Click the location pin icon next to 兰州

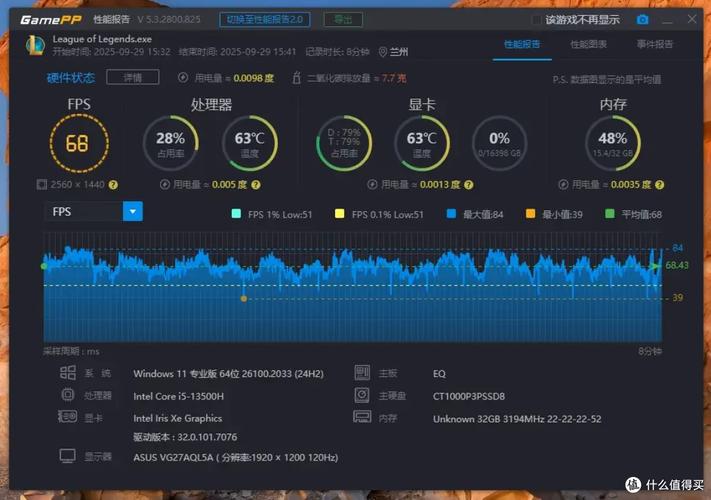pos(382,52)
